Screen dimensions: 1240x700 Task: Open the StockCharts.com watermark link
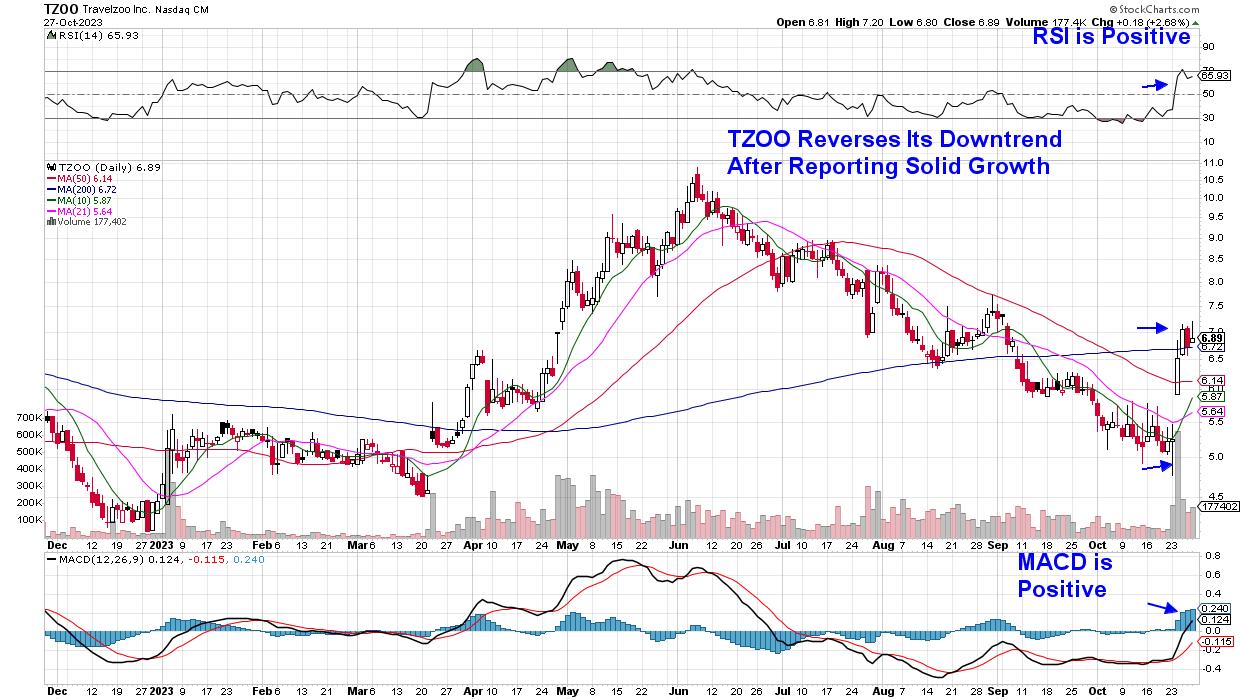pos(1188,8)
